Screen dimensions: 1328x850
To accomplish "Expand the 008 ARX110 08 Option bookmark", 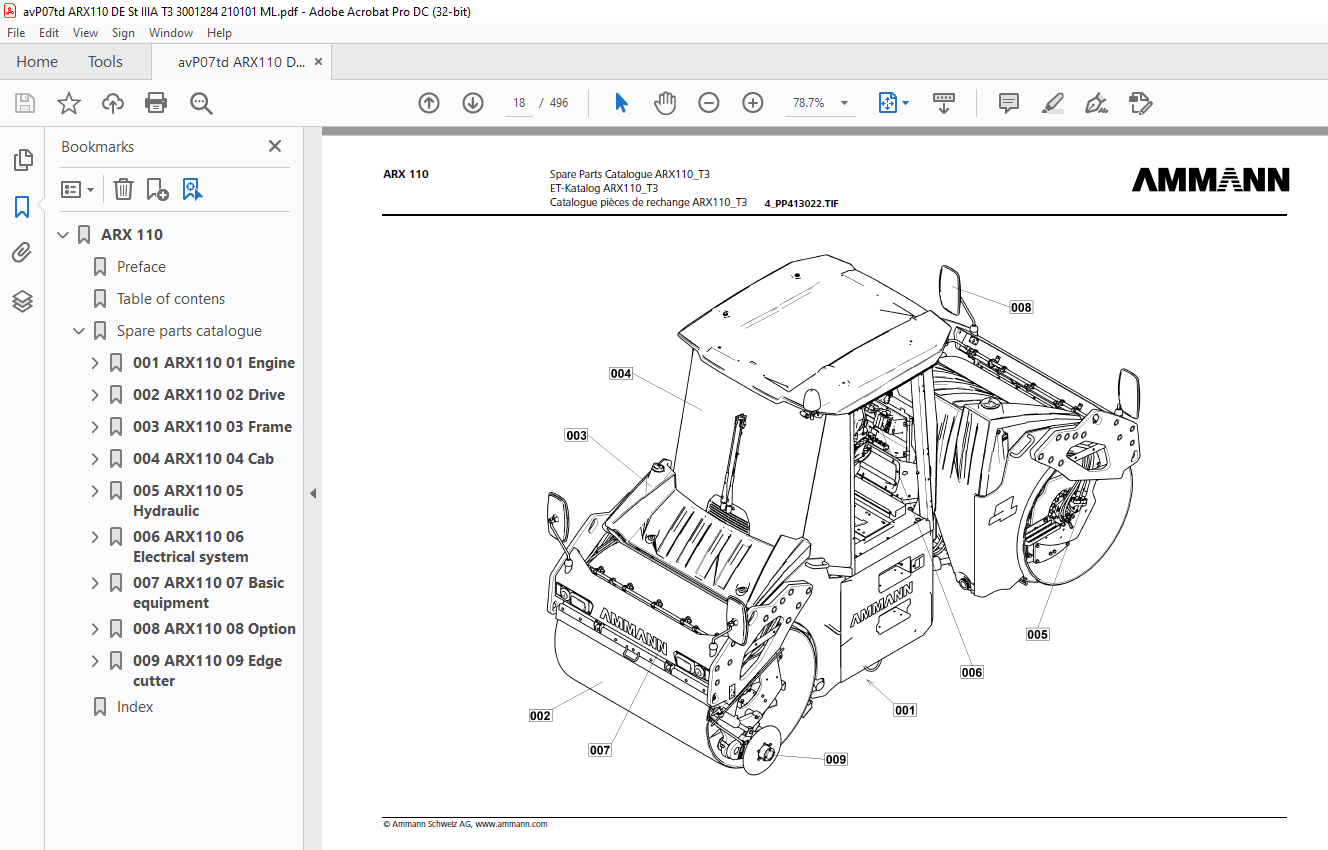I will coord(95,629).
